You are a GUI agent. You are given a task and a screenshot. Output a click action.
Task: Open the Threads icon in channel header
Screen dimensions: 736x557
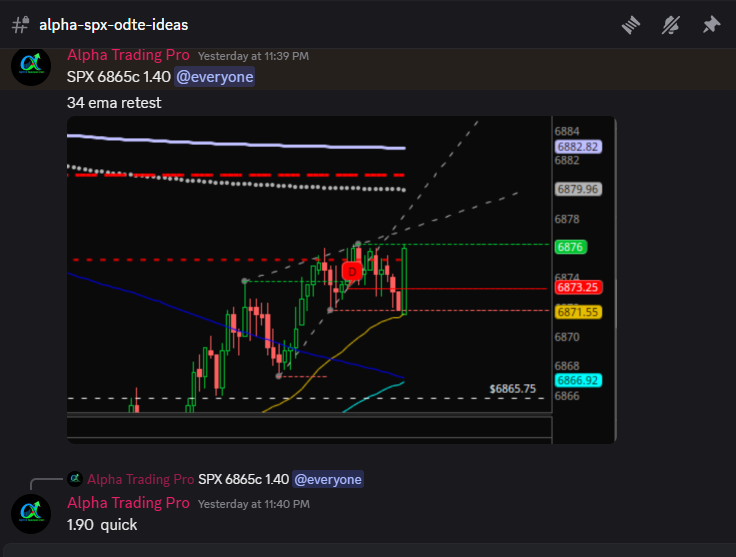point(631,25)
